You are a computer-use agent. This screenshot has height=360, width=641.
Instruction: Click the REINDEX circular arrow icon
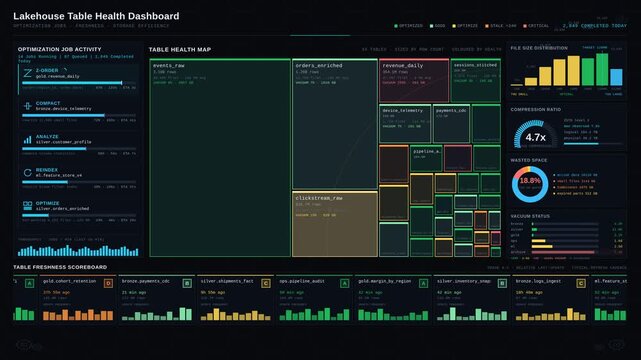(27, 173)
